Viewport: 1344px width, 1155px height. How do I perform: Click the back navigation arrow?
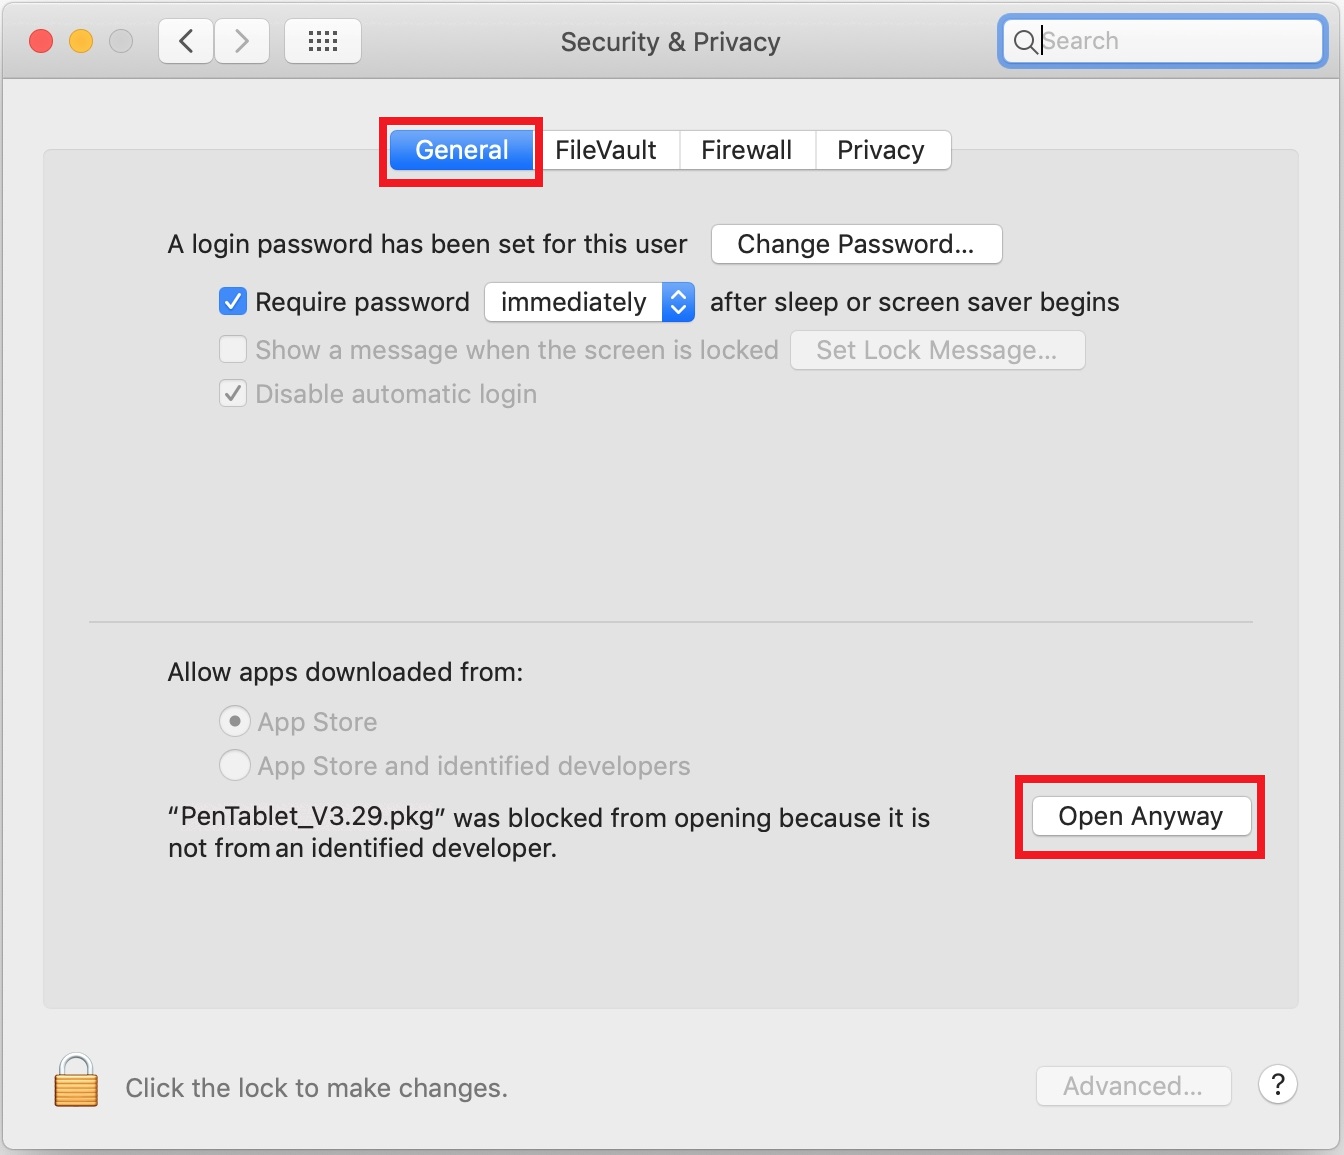[186, 41]
